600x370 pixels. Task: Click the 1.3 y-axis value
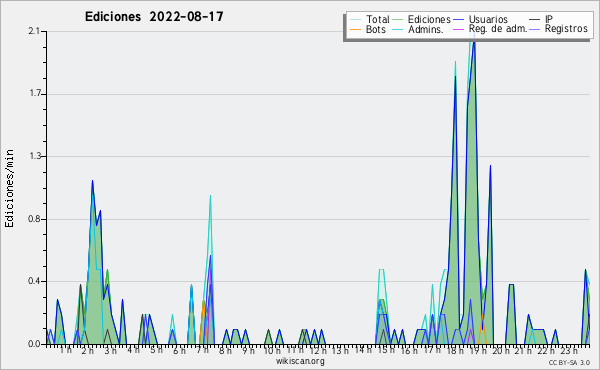pos(34,156)
